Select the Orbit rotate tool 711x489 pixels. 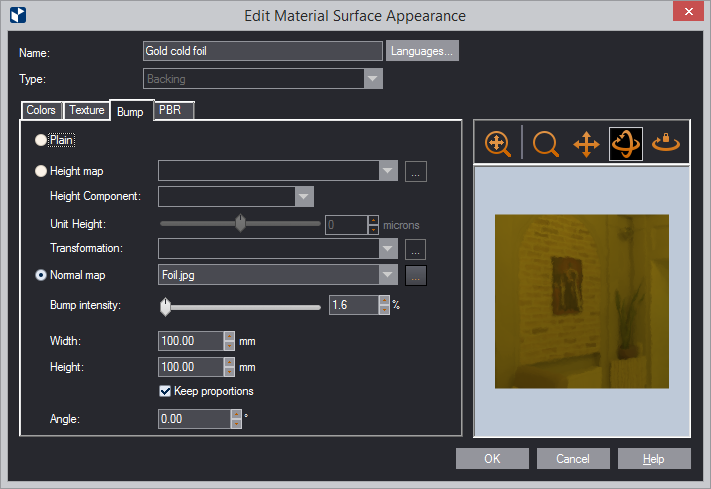pos(626,144)
